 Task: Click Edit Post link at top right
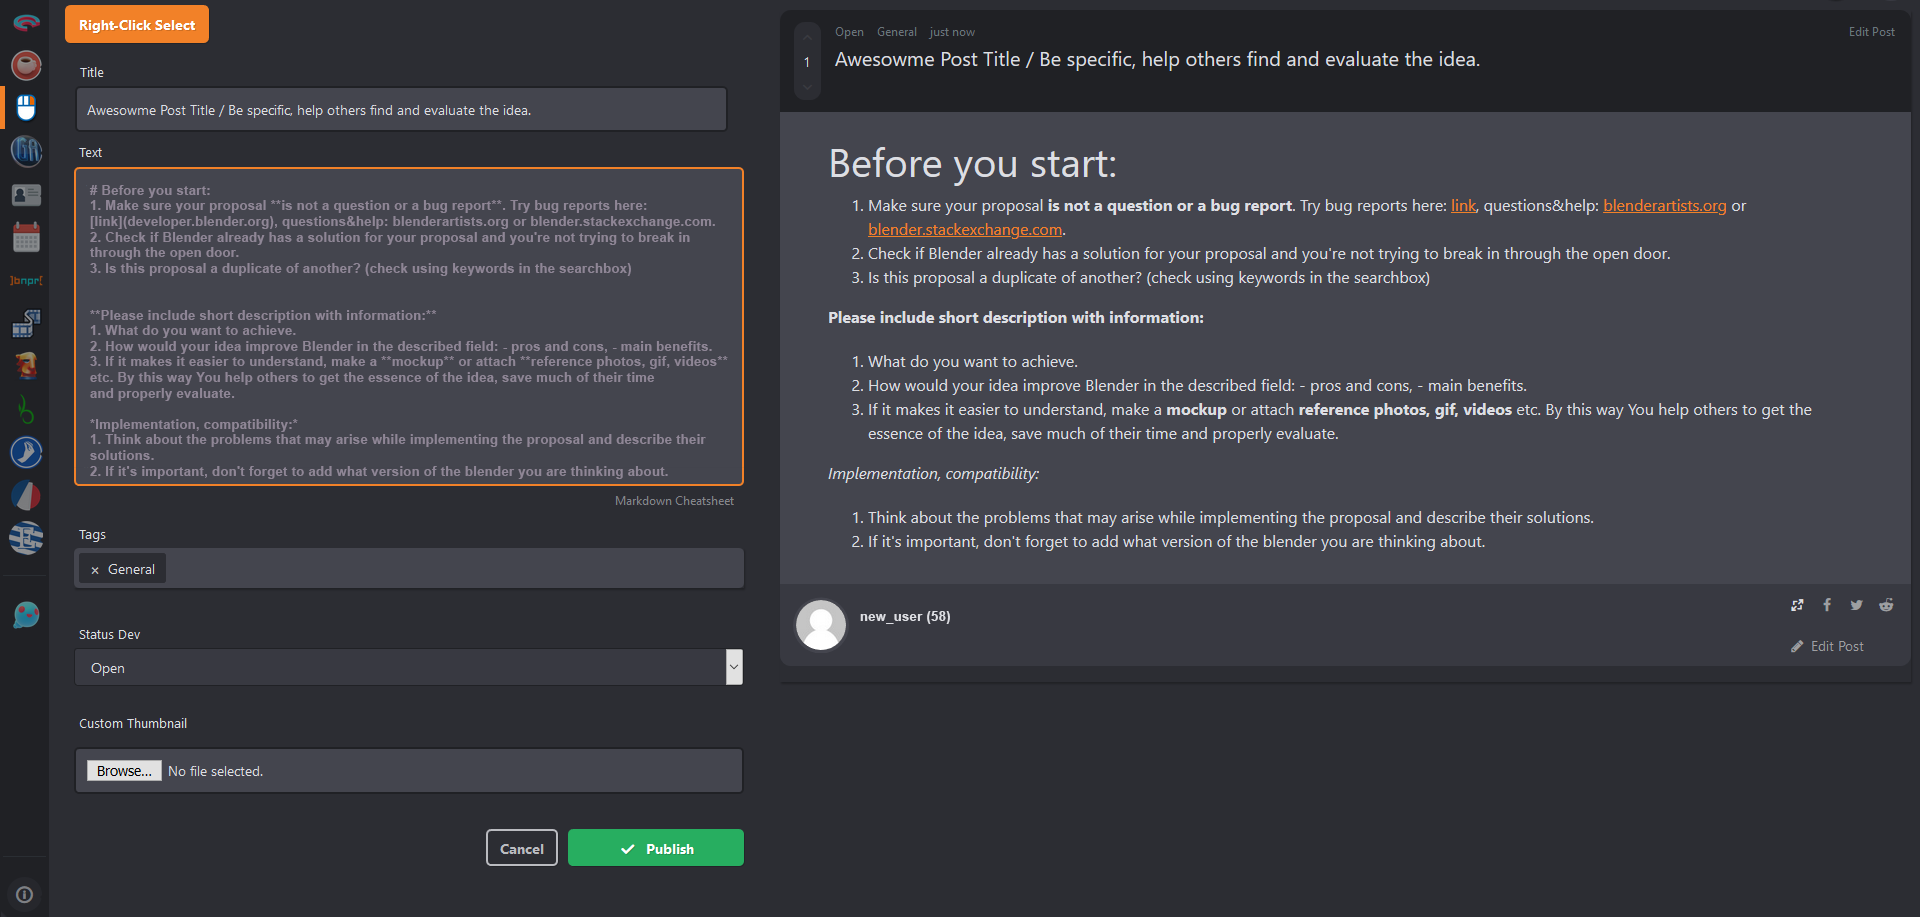1871,32
